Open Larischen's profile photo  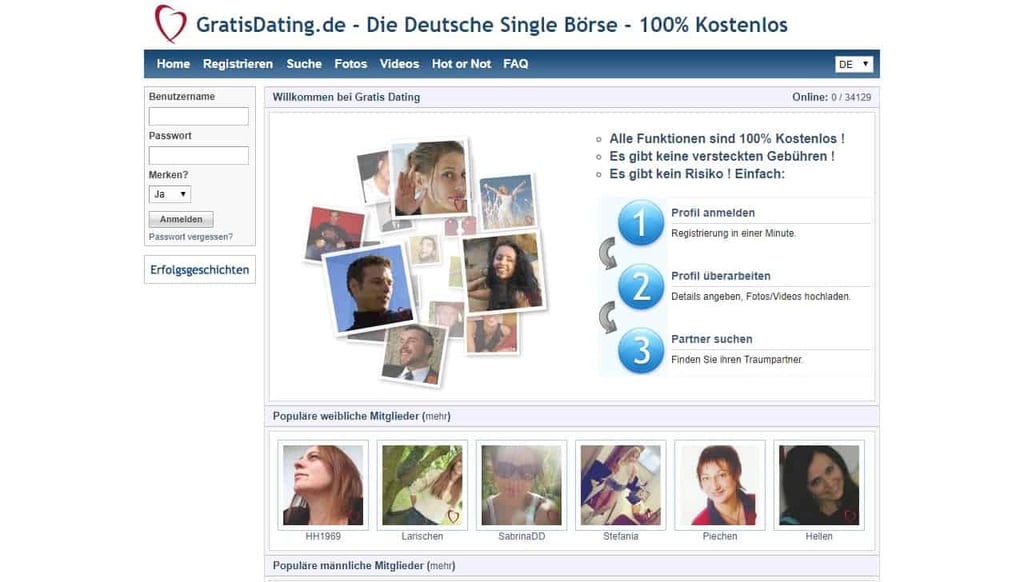422,485
